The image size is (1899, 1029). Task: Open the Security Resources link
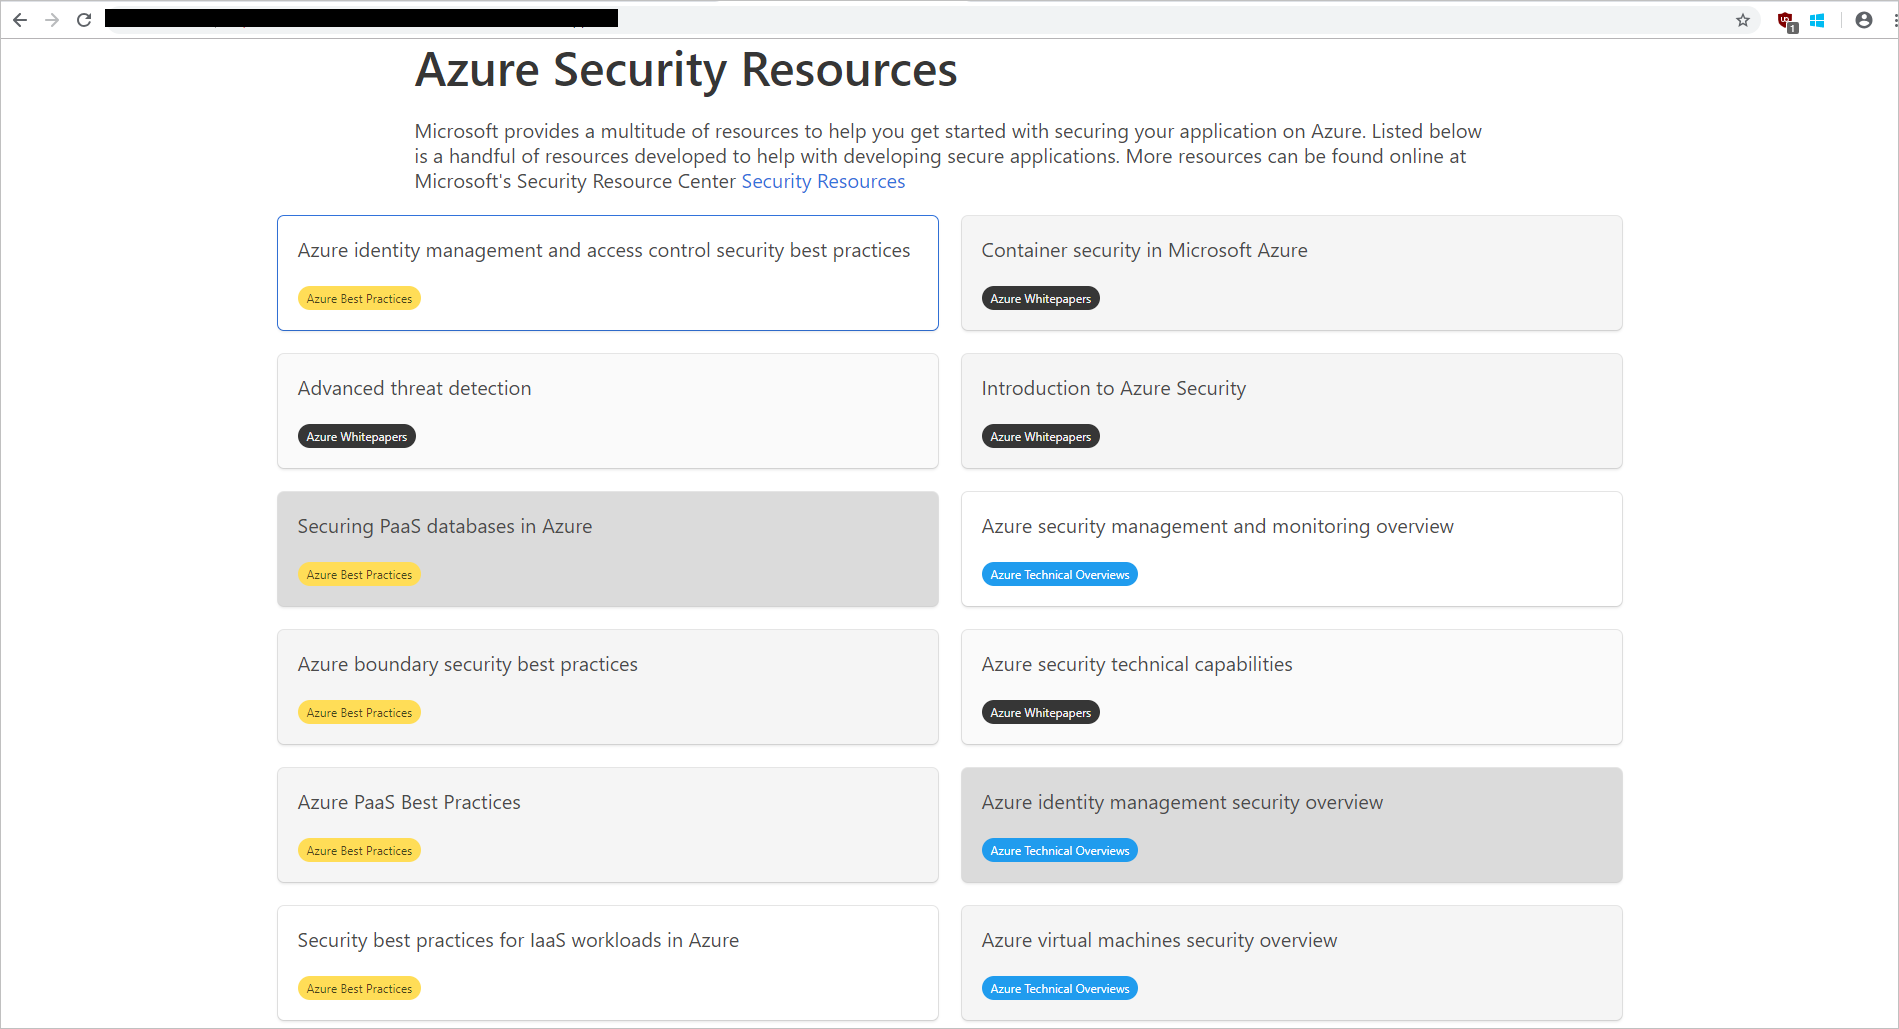(823, 181)
